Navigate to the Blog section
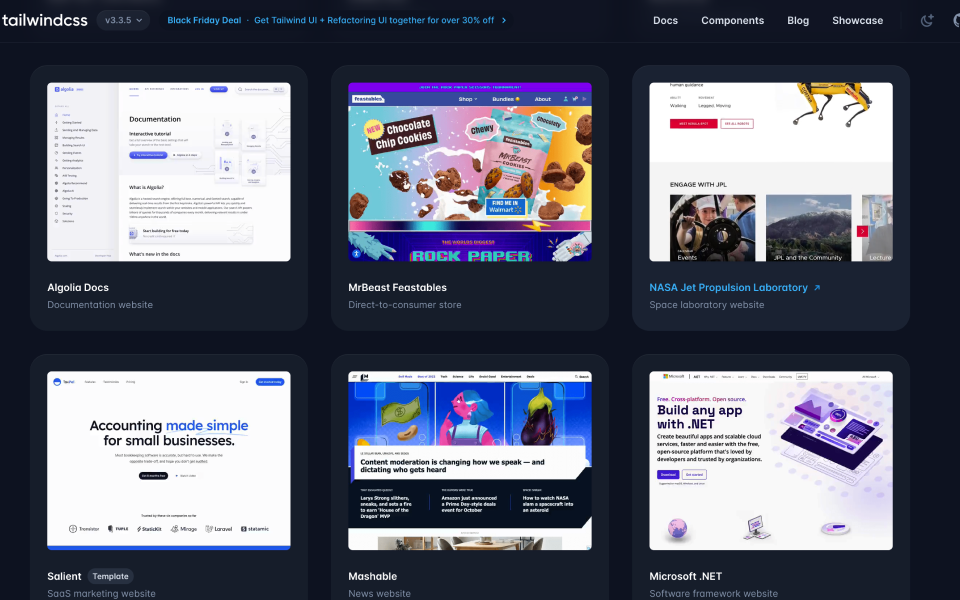 (797, 20)
